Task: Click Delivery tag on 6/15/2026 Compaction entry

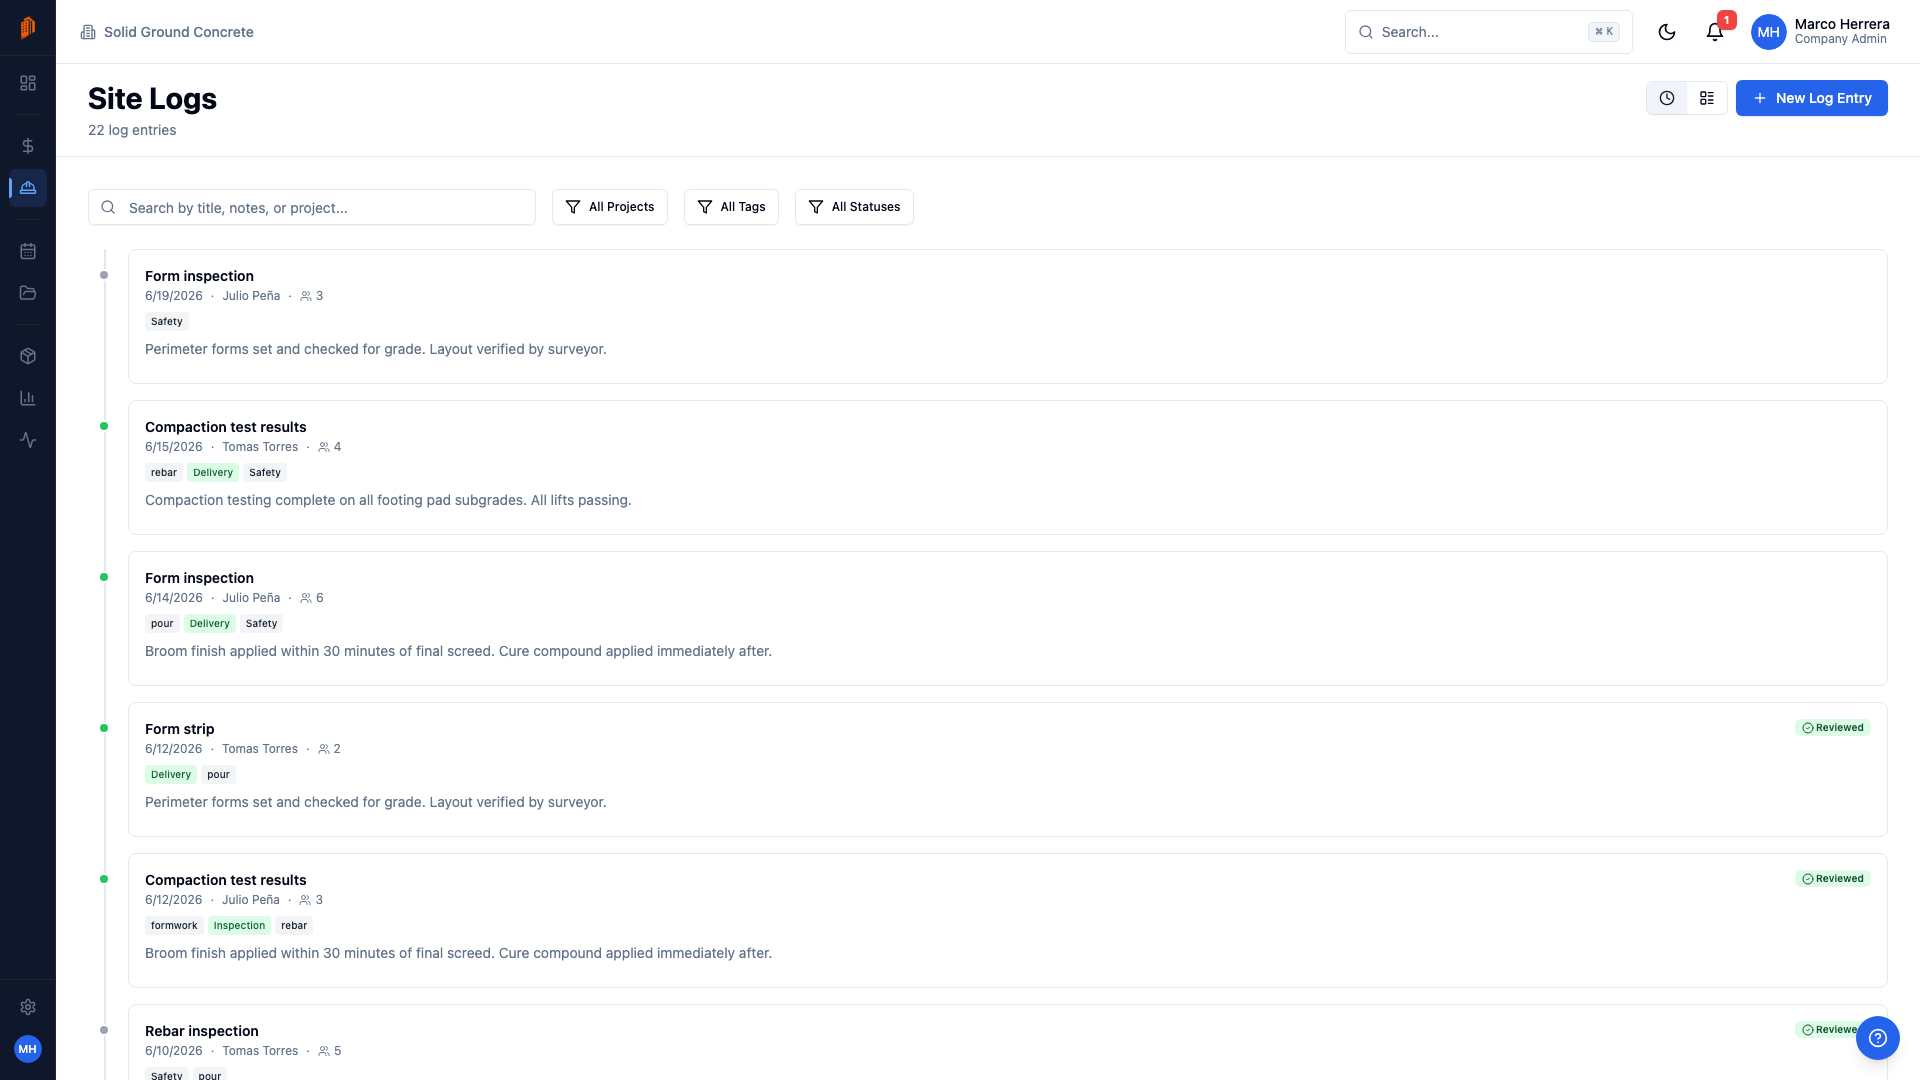Action: pyautogui.click(x=213, y=472)
